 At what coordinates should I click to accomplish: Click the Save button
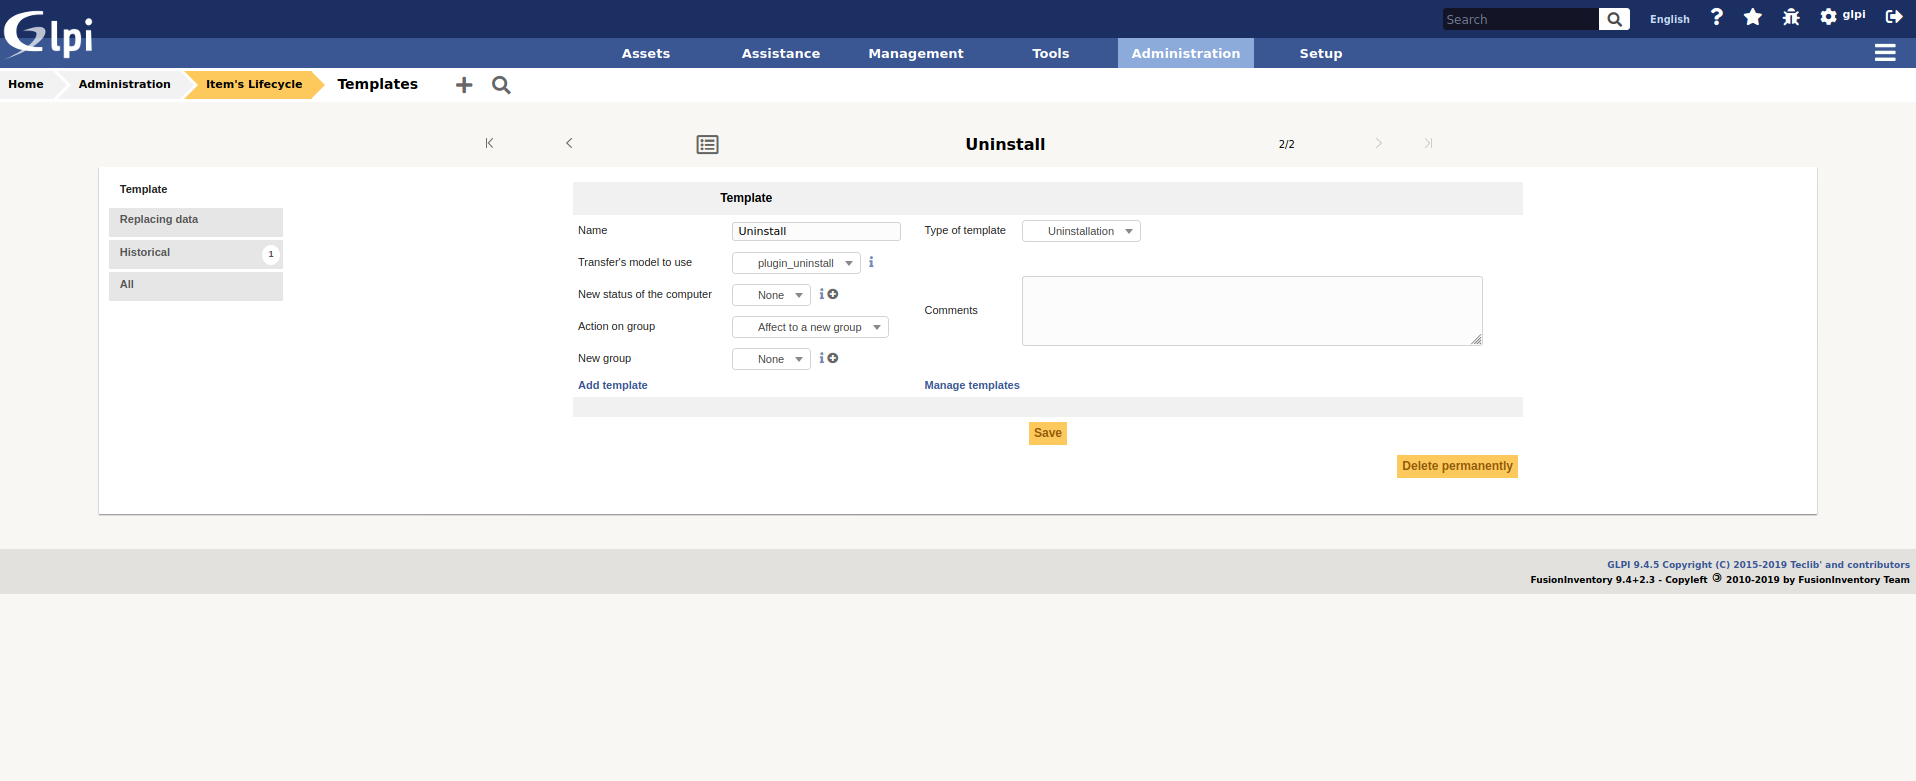pyautogui.click(x=1047, y=433)
